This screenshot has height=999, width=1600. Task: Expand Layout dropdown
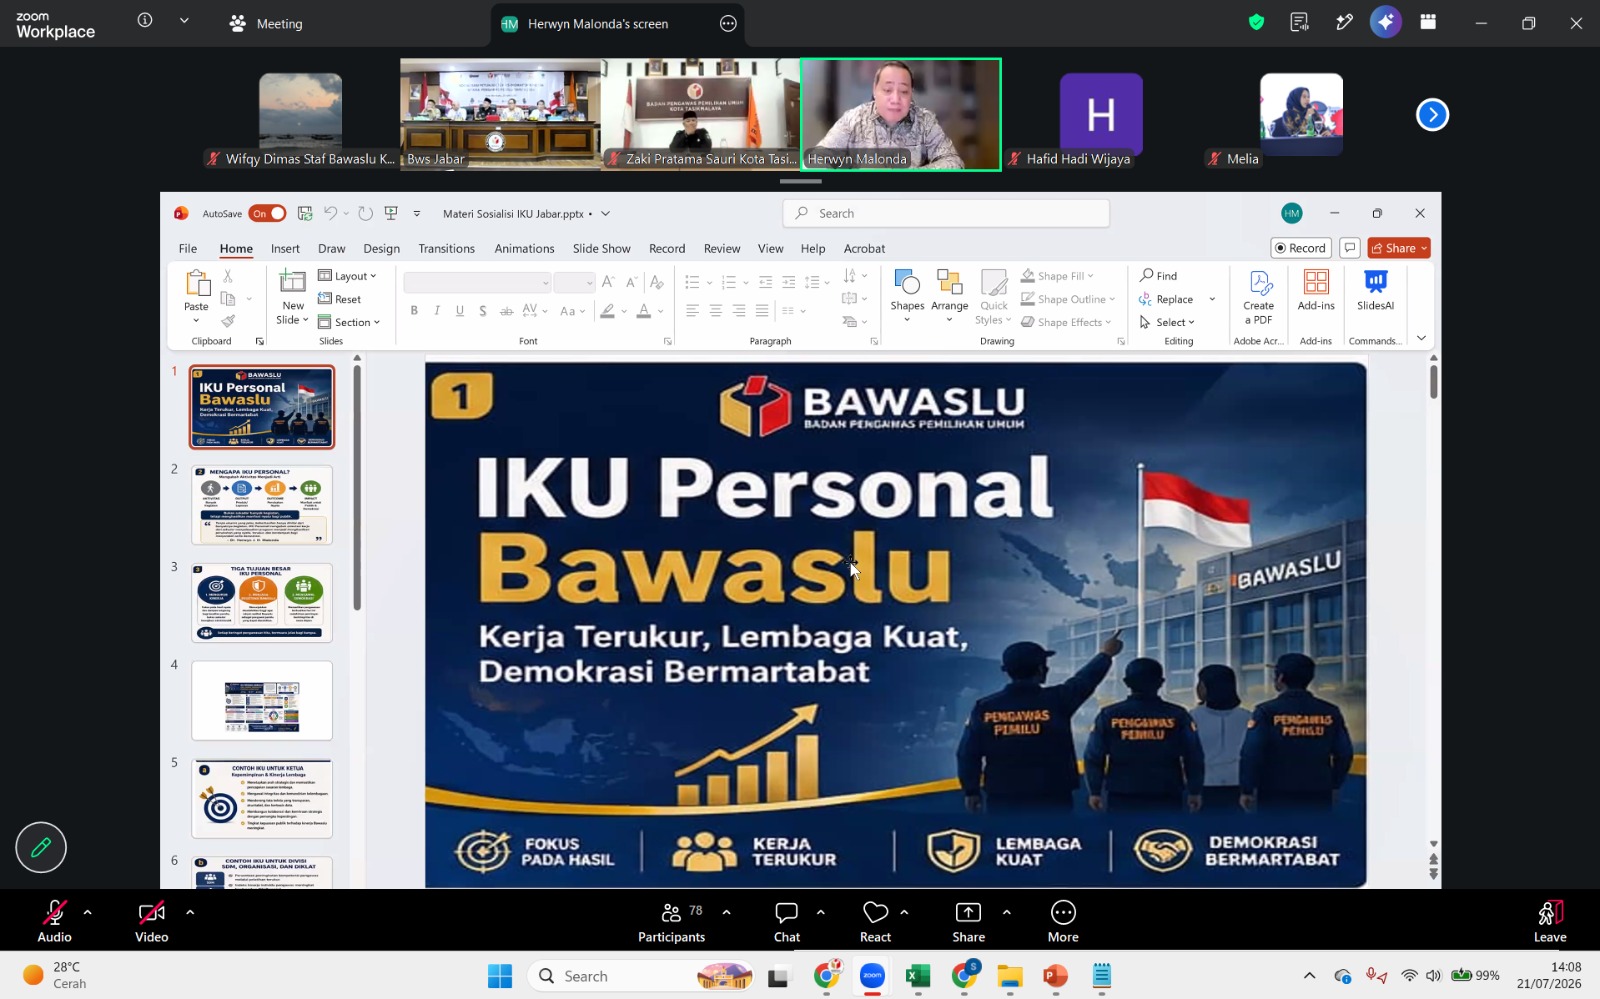347,276
